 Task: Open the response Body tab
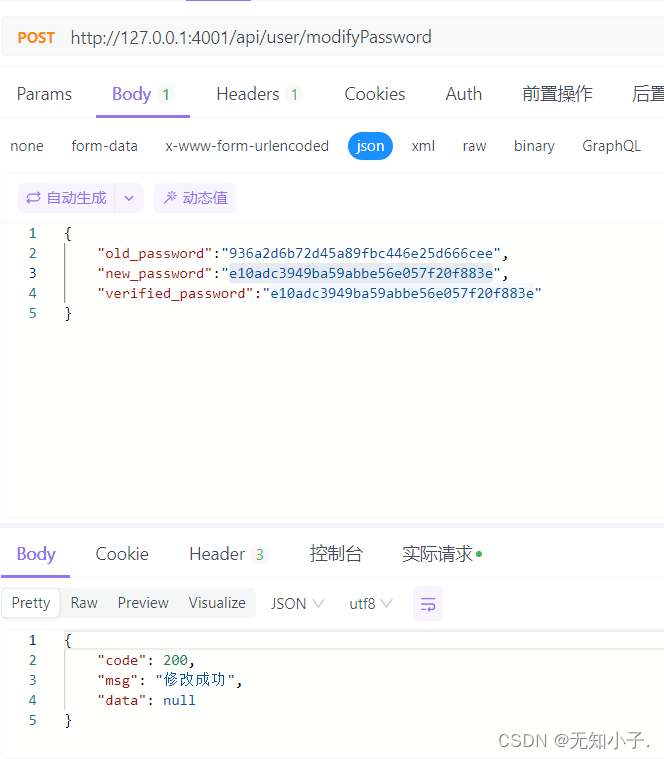pyautogui.click(x=36, y=554)
